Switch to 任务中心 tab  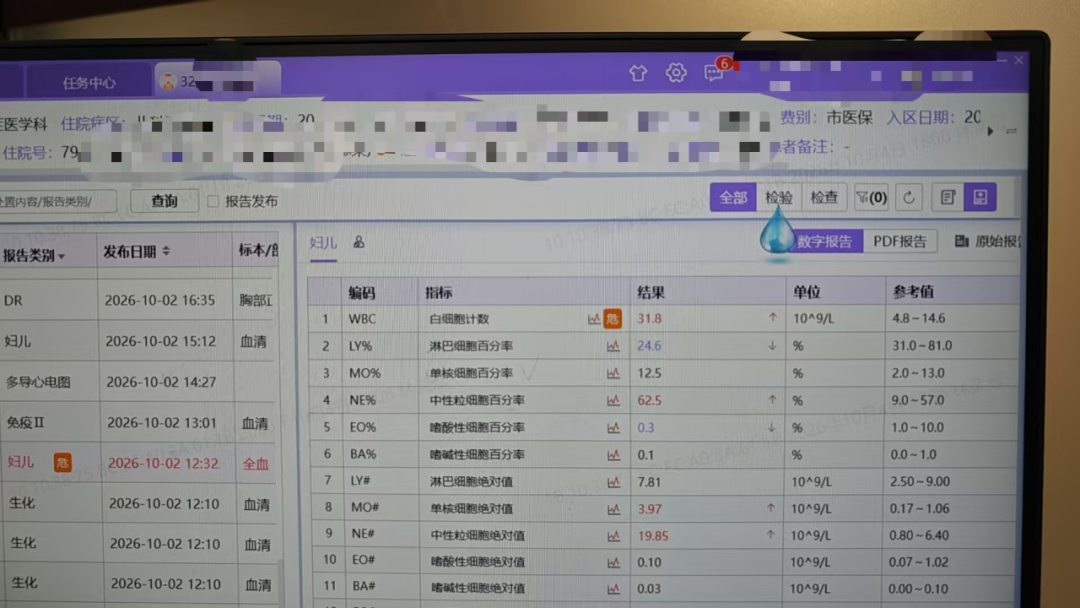coord(90,83)
